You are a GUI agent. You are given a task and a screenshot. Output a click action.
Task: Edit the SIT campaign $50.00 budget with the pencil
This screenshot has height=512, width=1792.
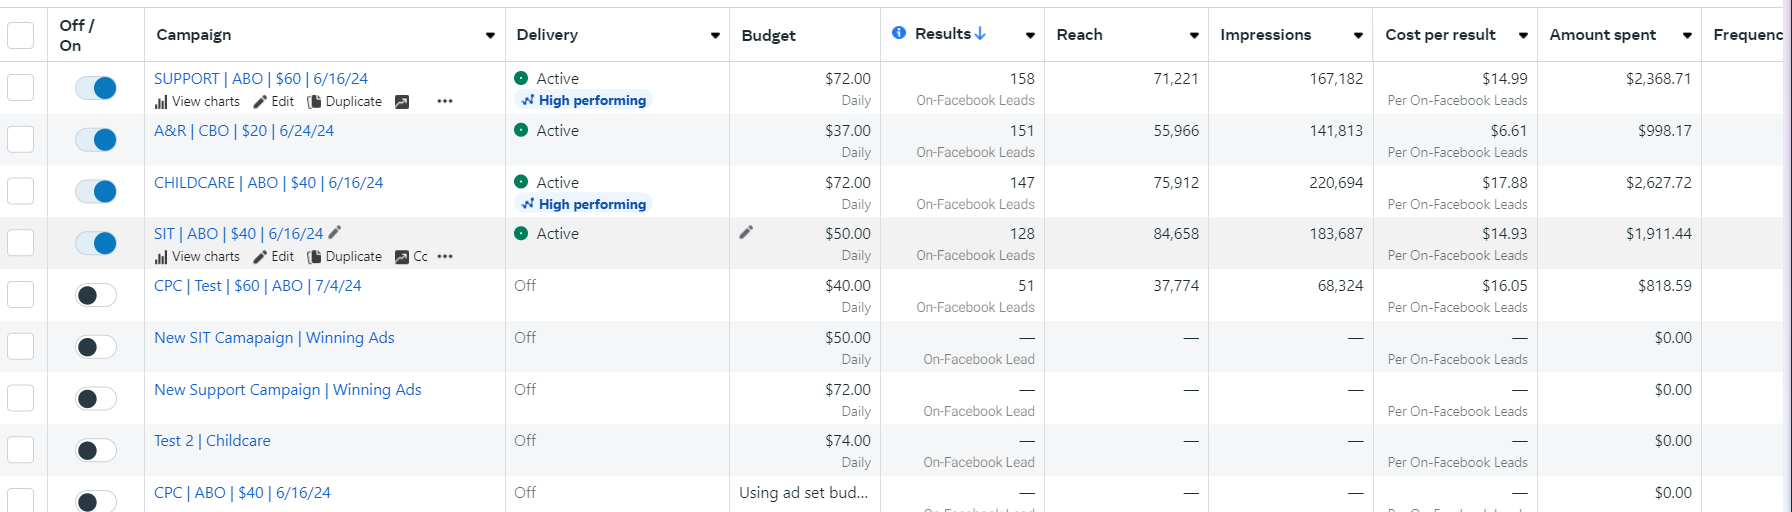746,233
